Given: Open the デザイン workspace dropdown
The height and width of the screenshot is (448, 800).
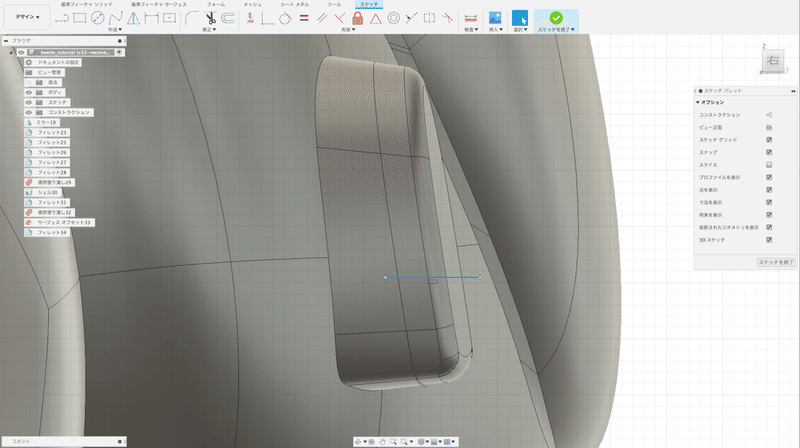Looking at the screenshot, I should pyautogui.click(x=27, y=18).
